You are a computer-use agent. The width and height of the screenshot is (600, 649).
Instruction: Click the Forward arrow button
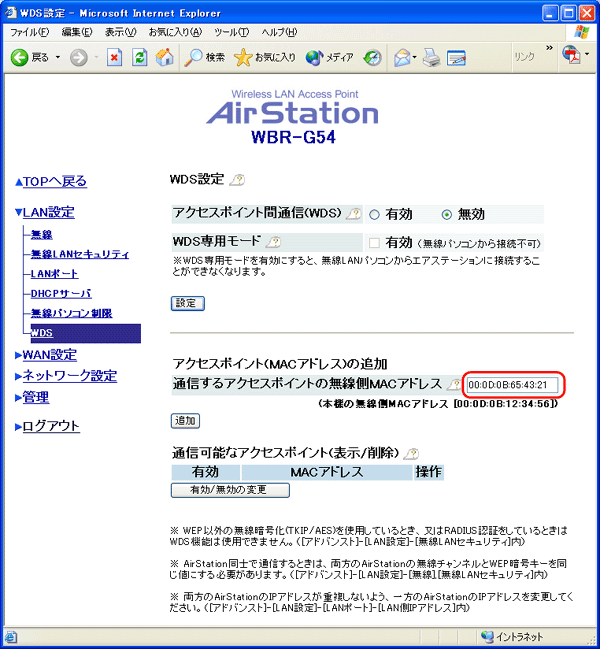pos(79,58)
